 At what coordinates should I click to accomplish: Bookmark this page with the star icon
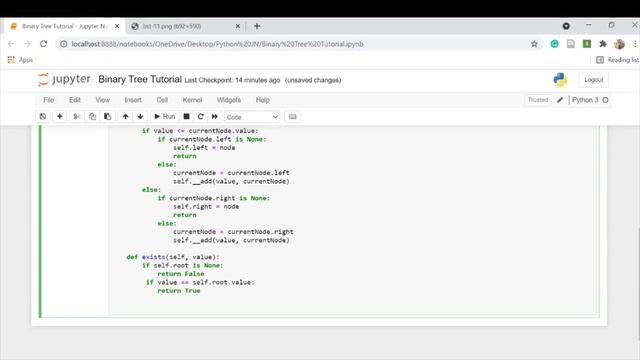534,44
